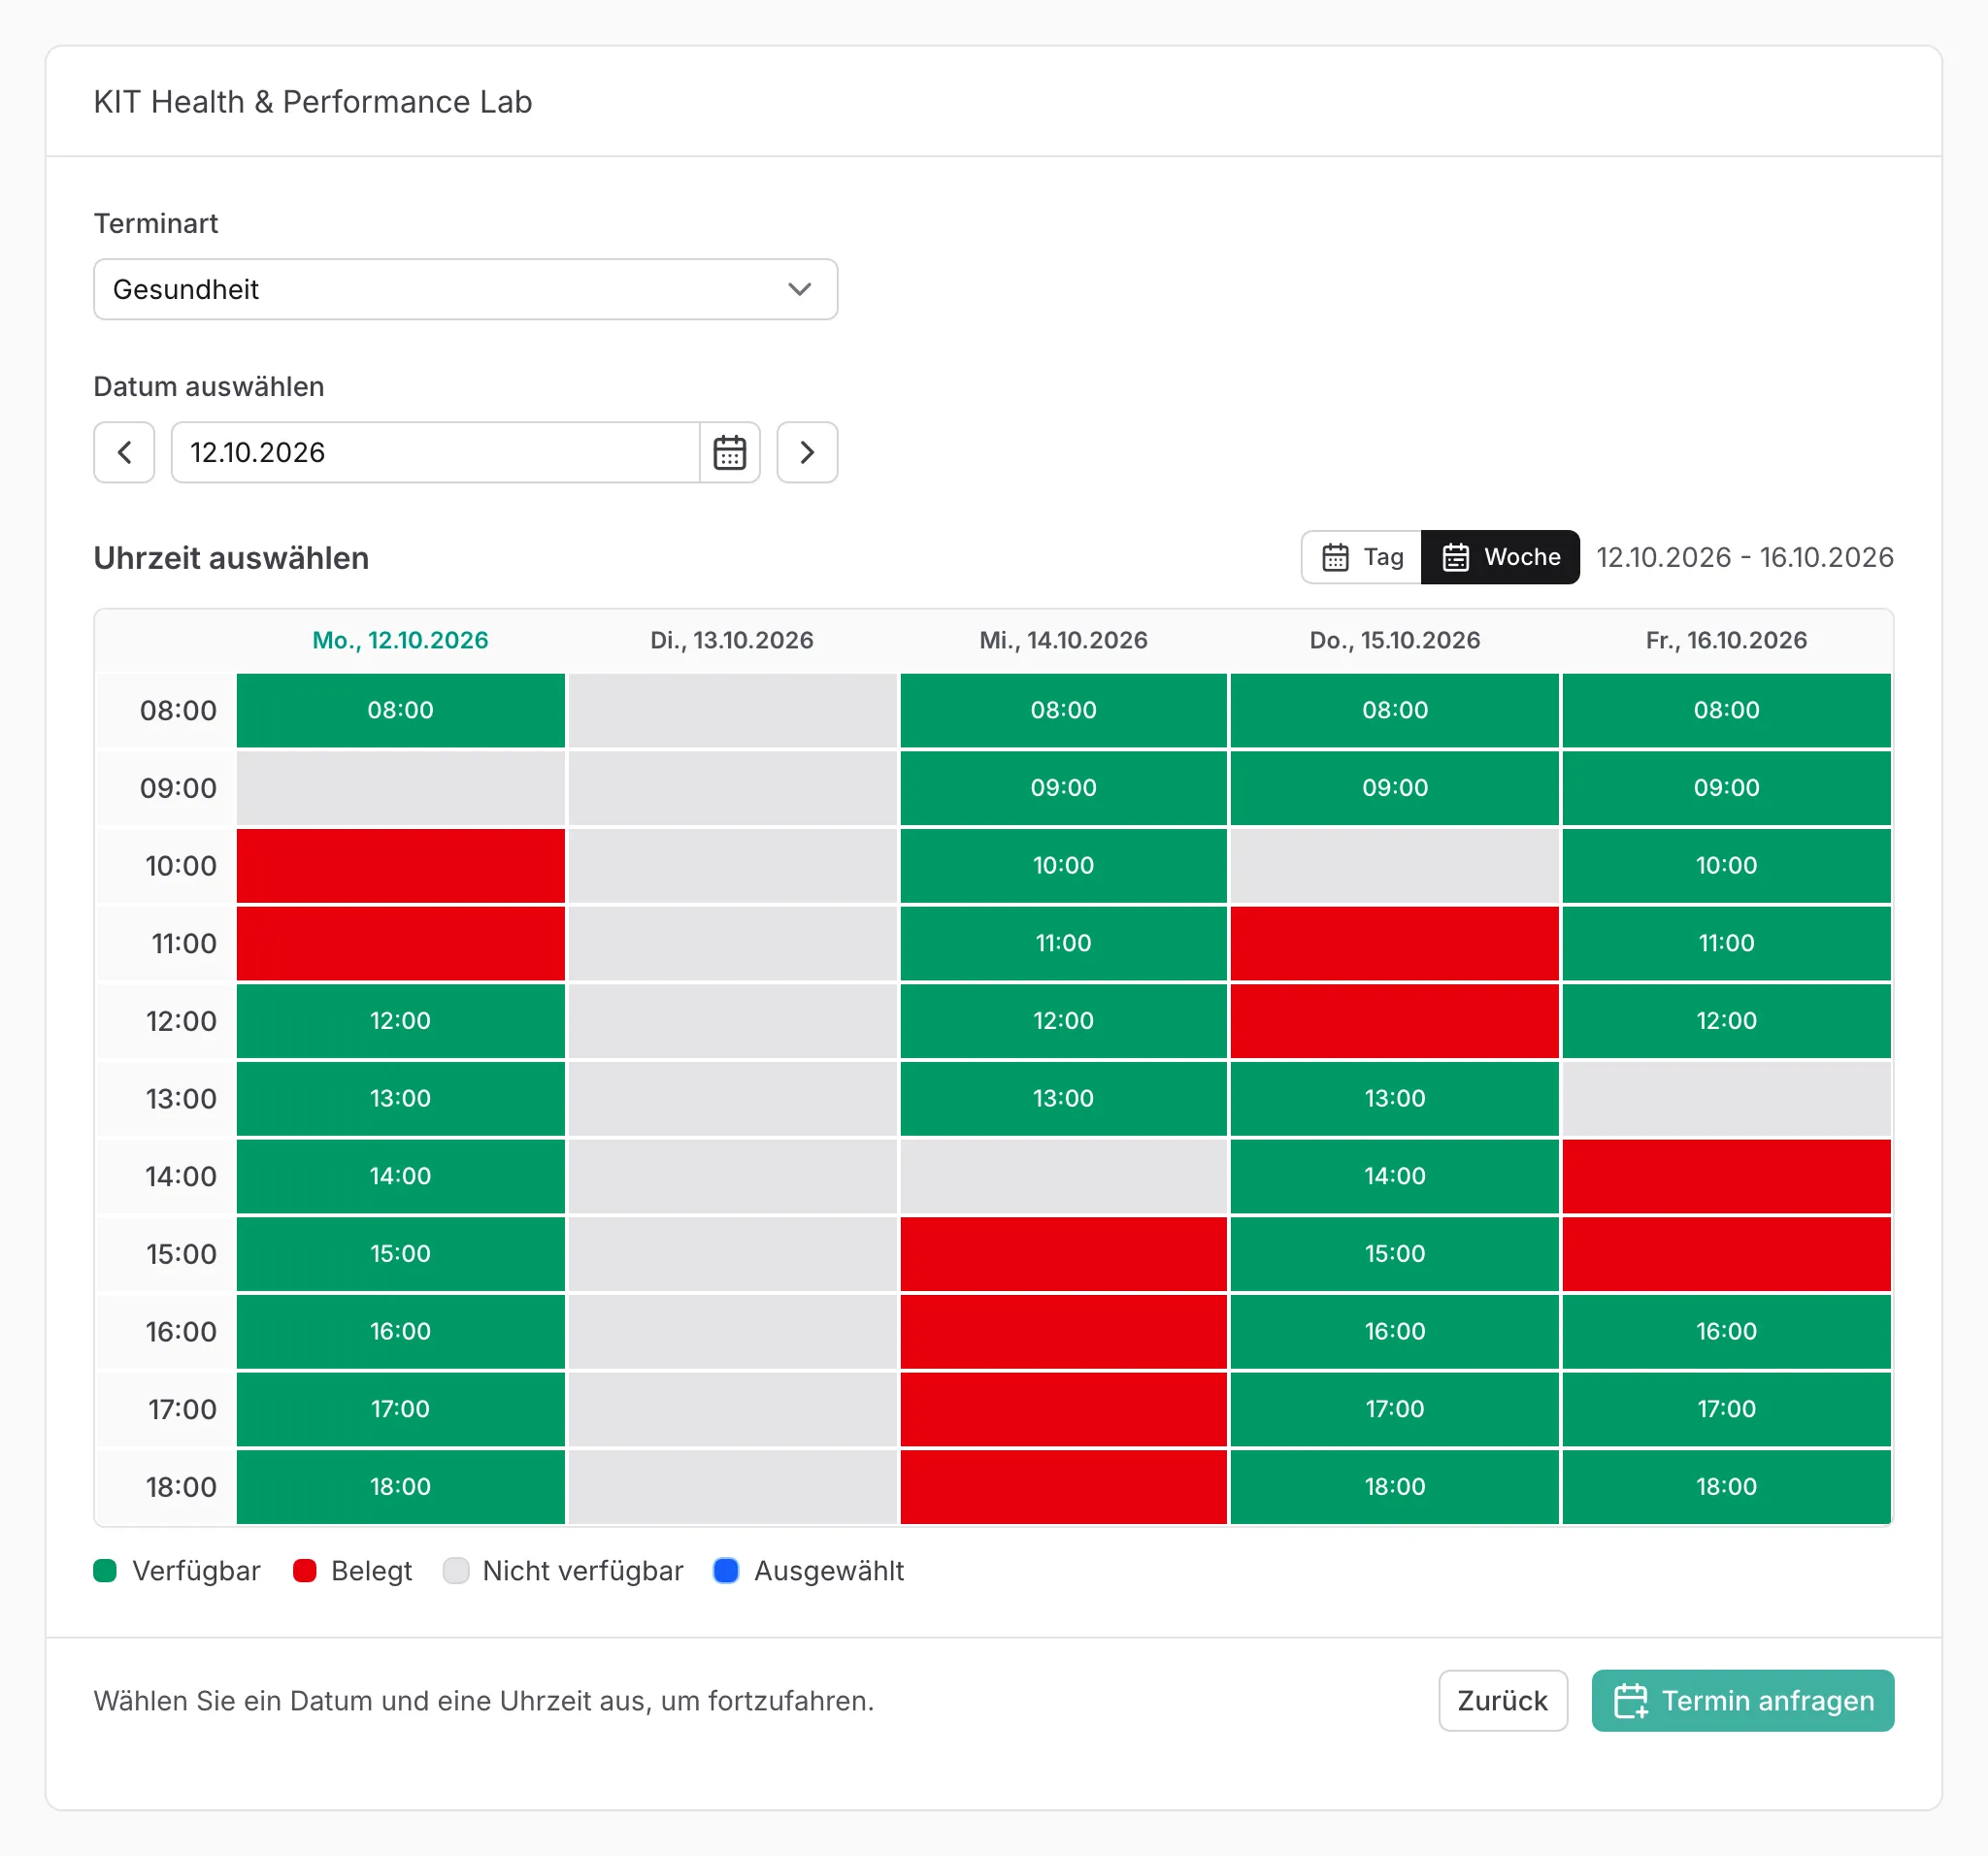This screenshot has width=1988, height=1856.
Task: Select Monday 15:00 available slot
Action: click(x=400, y=1254)
